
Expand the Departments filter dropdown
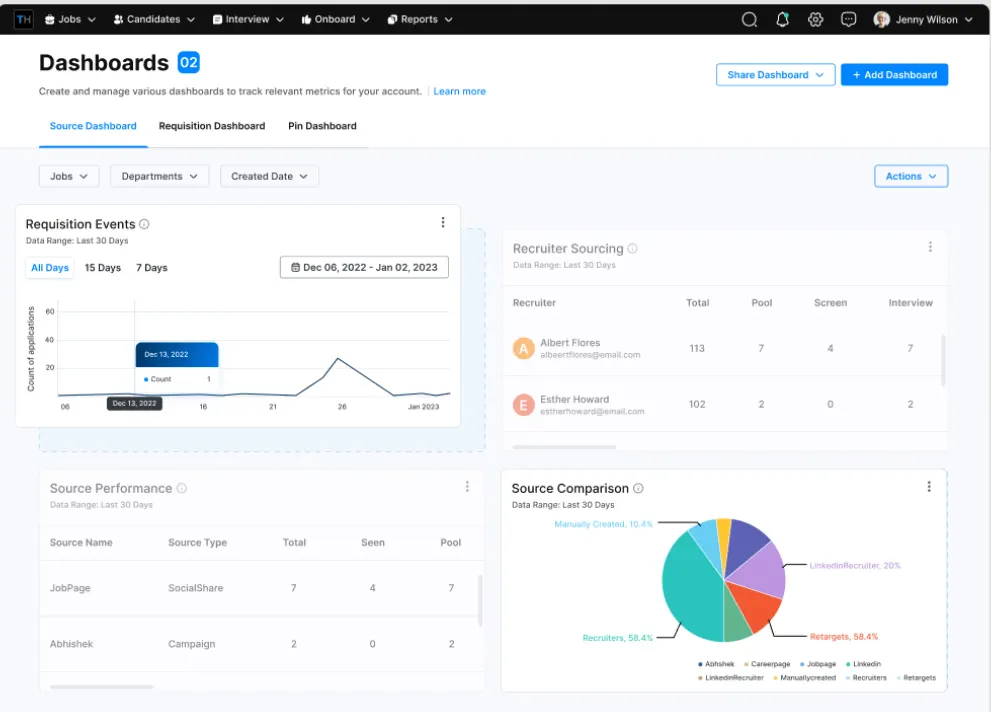point(159,176)
